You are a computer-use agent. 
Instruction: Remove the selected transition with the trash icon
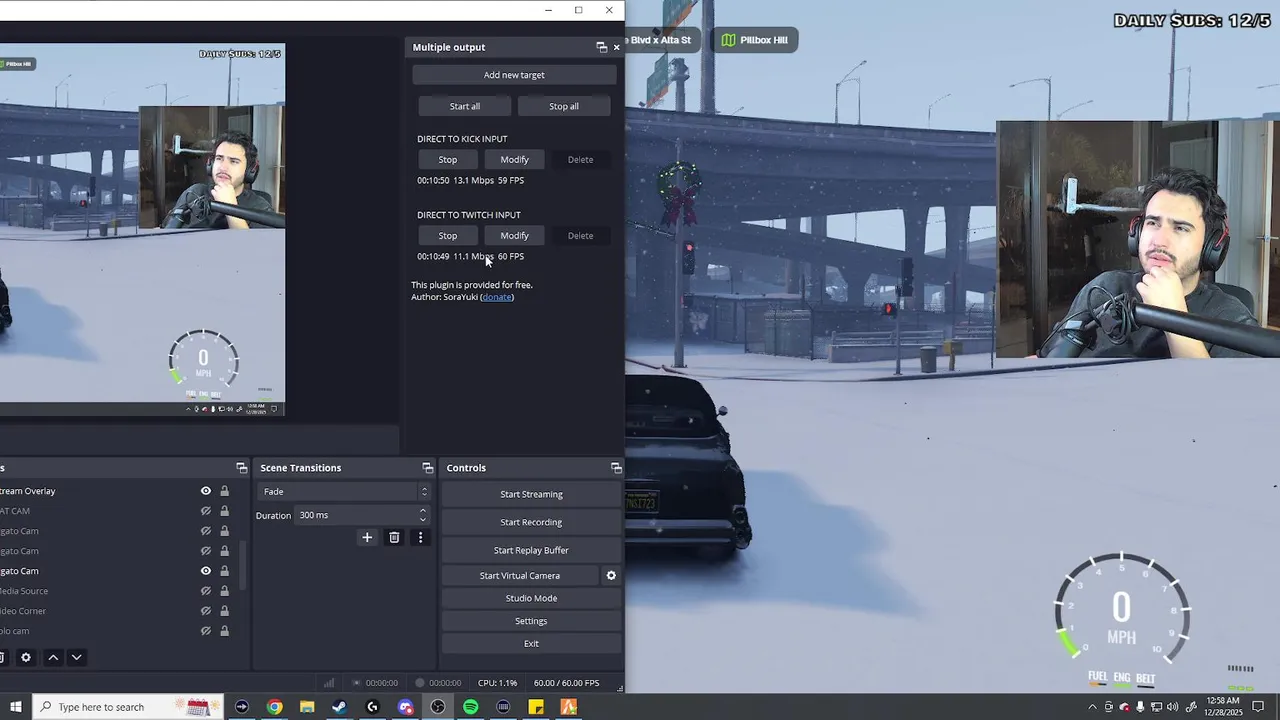coord(394,538)
